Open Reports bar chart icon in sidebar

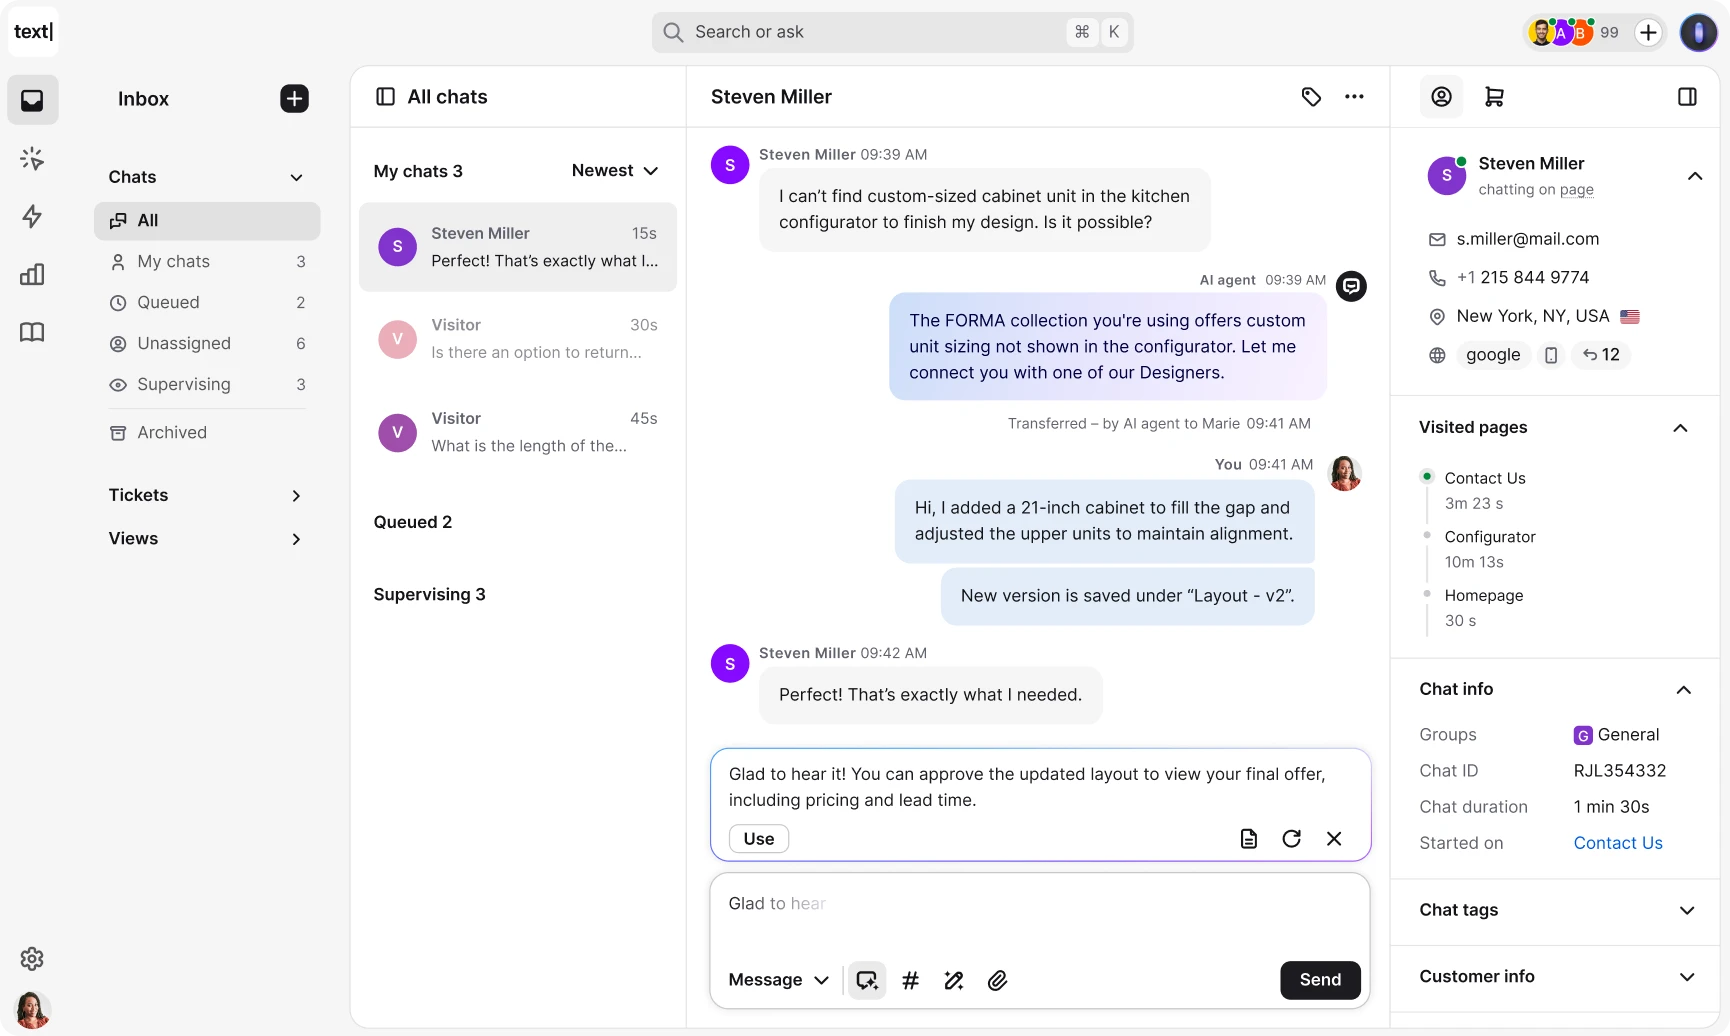click(x=32, y=274)
